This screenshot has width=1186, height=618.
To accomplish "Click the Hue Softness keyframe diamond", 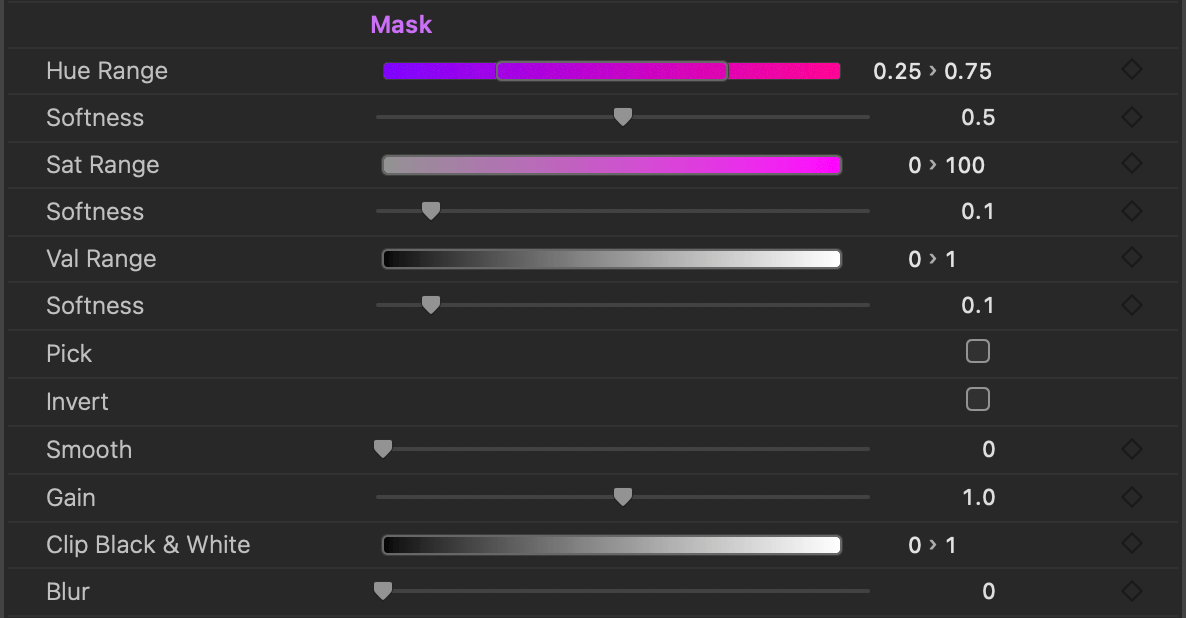I will point(1131,117).
